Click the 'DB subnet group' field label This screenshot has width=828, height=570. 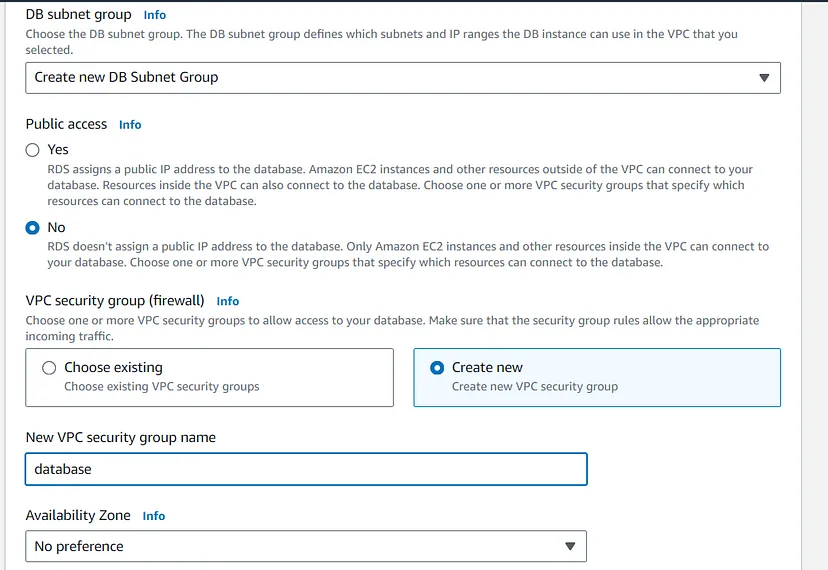coord(78,14)
